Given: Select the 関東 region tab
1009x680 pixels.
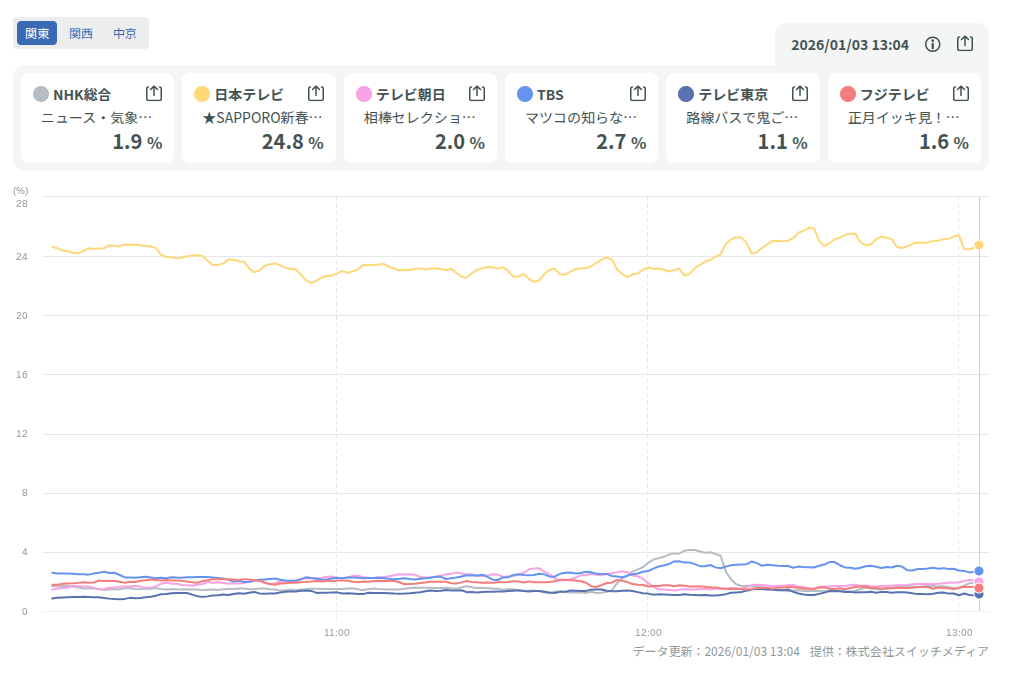Looking at the screenshot, I should 37,33.
